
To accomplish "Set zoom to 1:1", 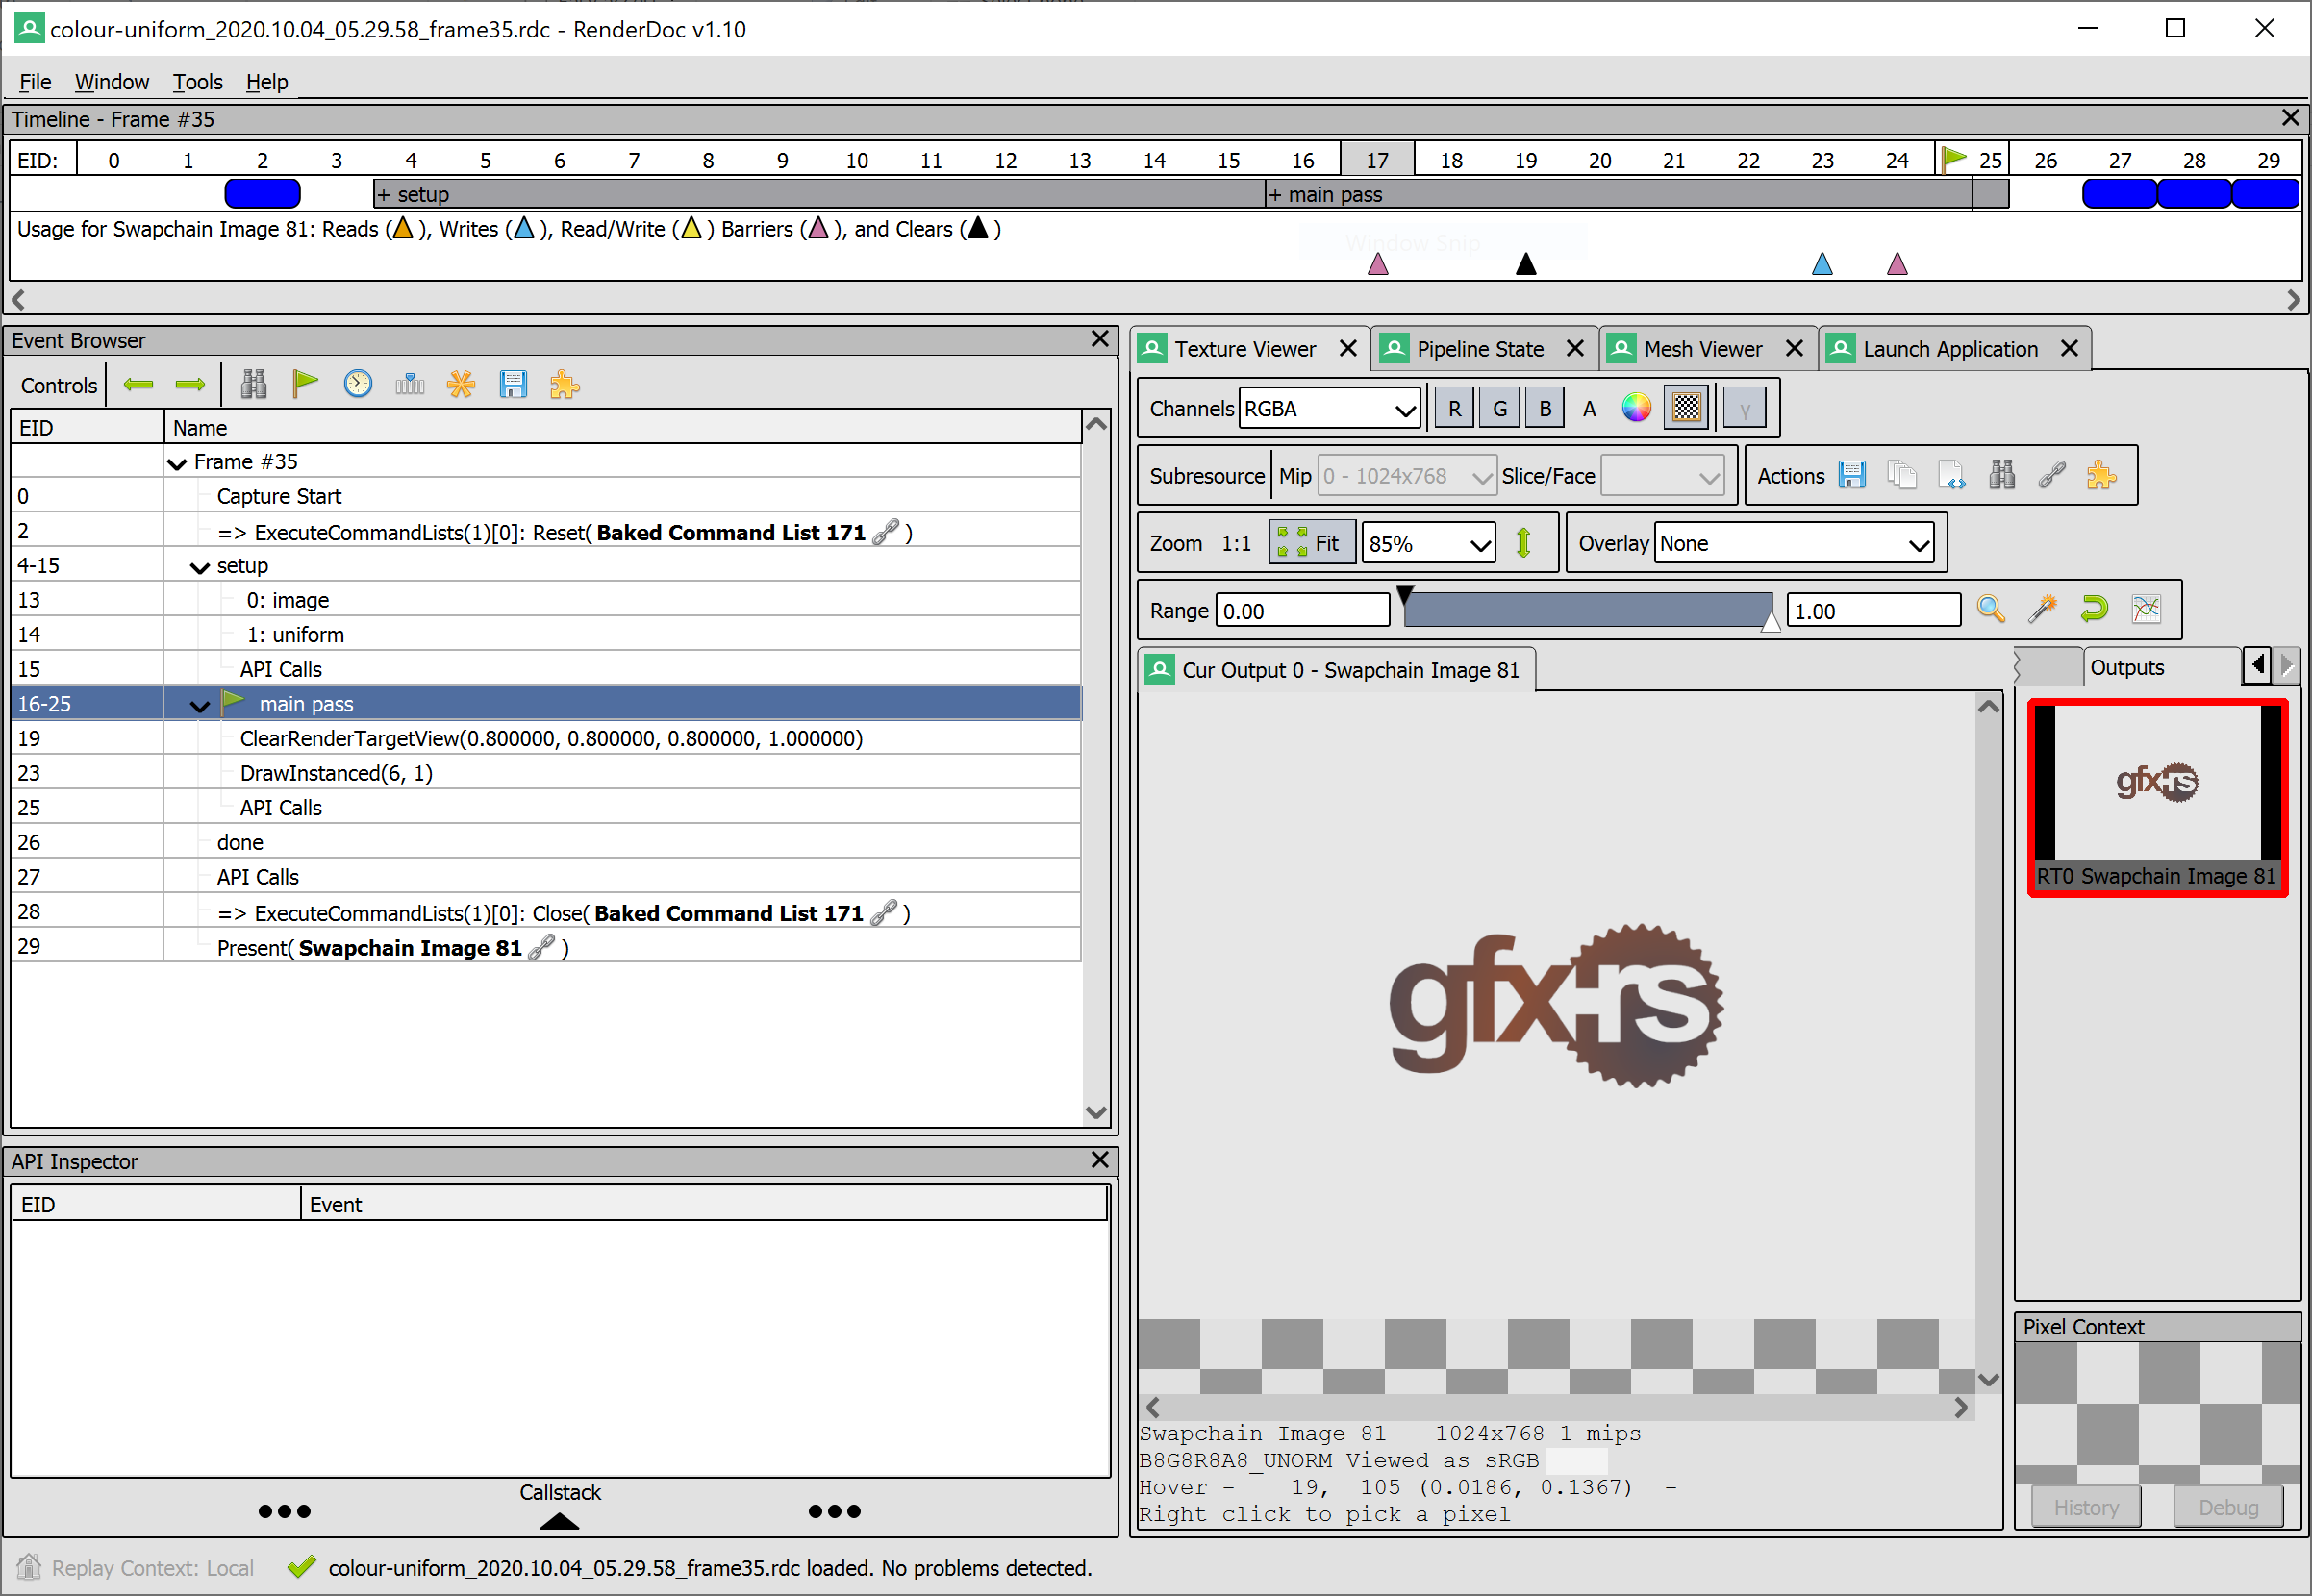I will (x=1237, y=543).
